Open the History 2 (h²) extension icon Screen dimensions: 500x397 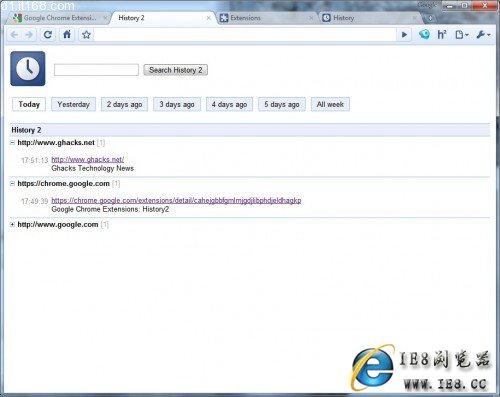[442, 34]
